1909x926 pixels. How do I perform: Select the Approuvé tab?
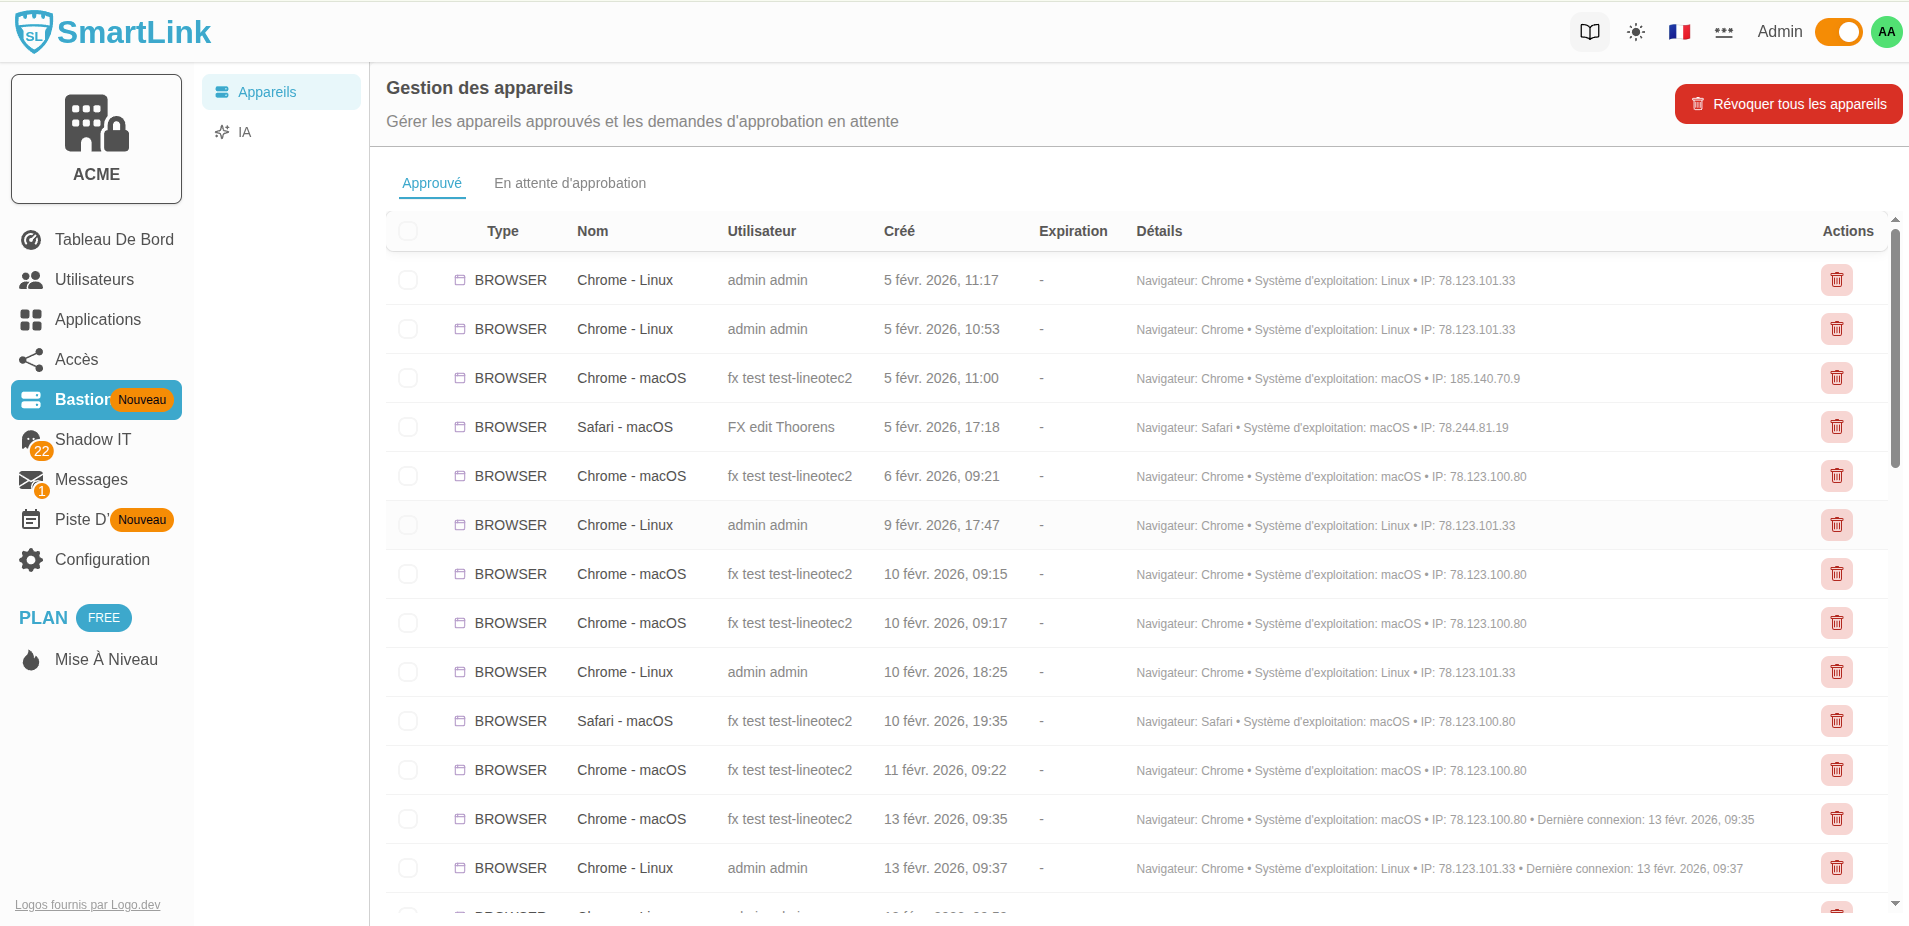click(x=432, y=183)
